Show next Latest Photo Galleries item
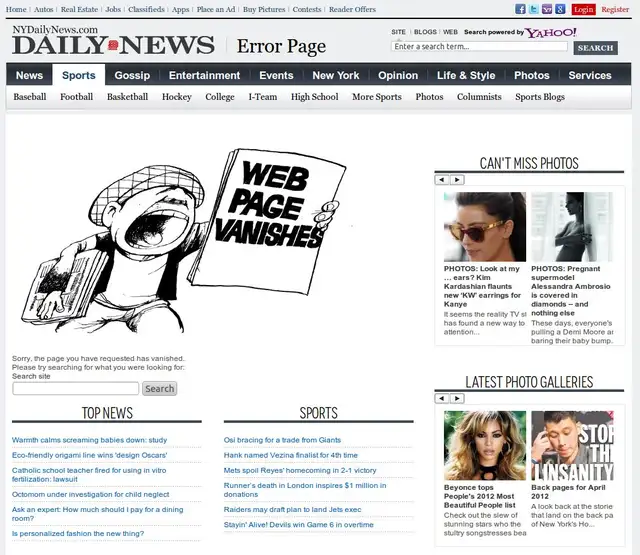The image size is (640, 555). (457, 398)
